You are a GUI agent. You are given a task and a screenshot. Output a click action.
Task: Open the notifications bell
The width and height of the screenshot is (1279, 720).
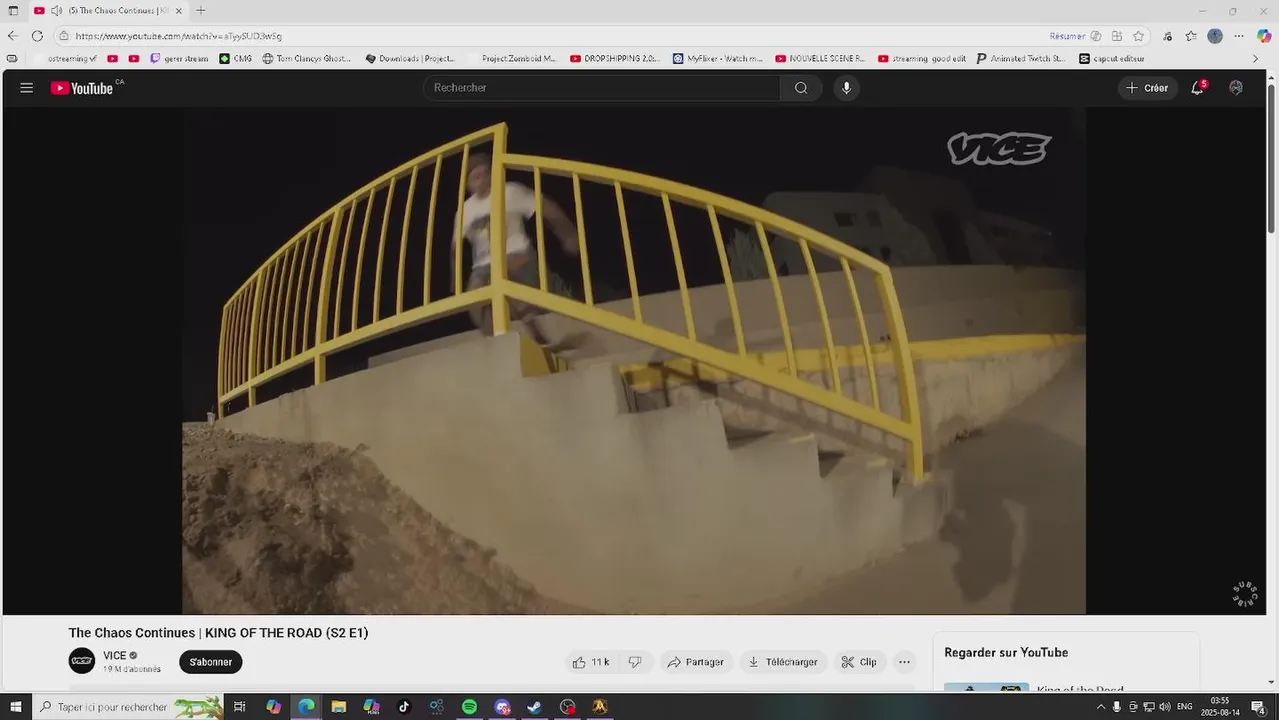coord(1198,88)
